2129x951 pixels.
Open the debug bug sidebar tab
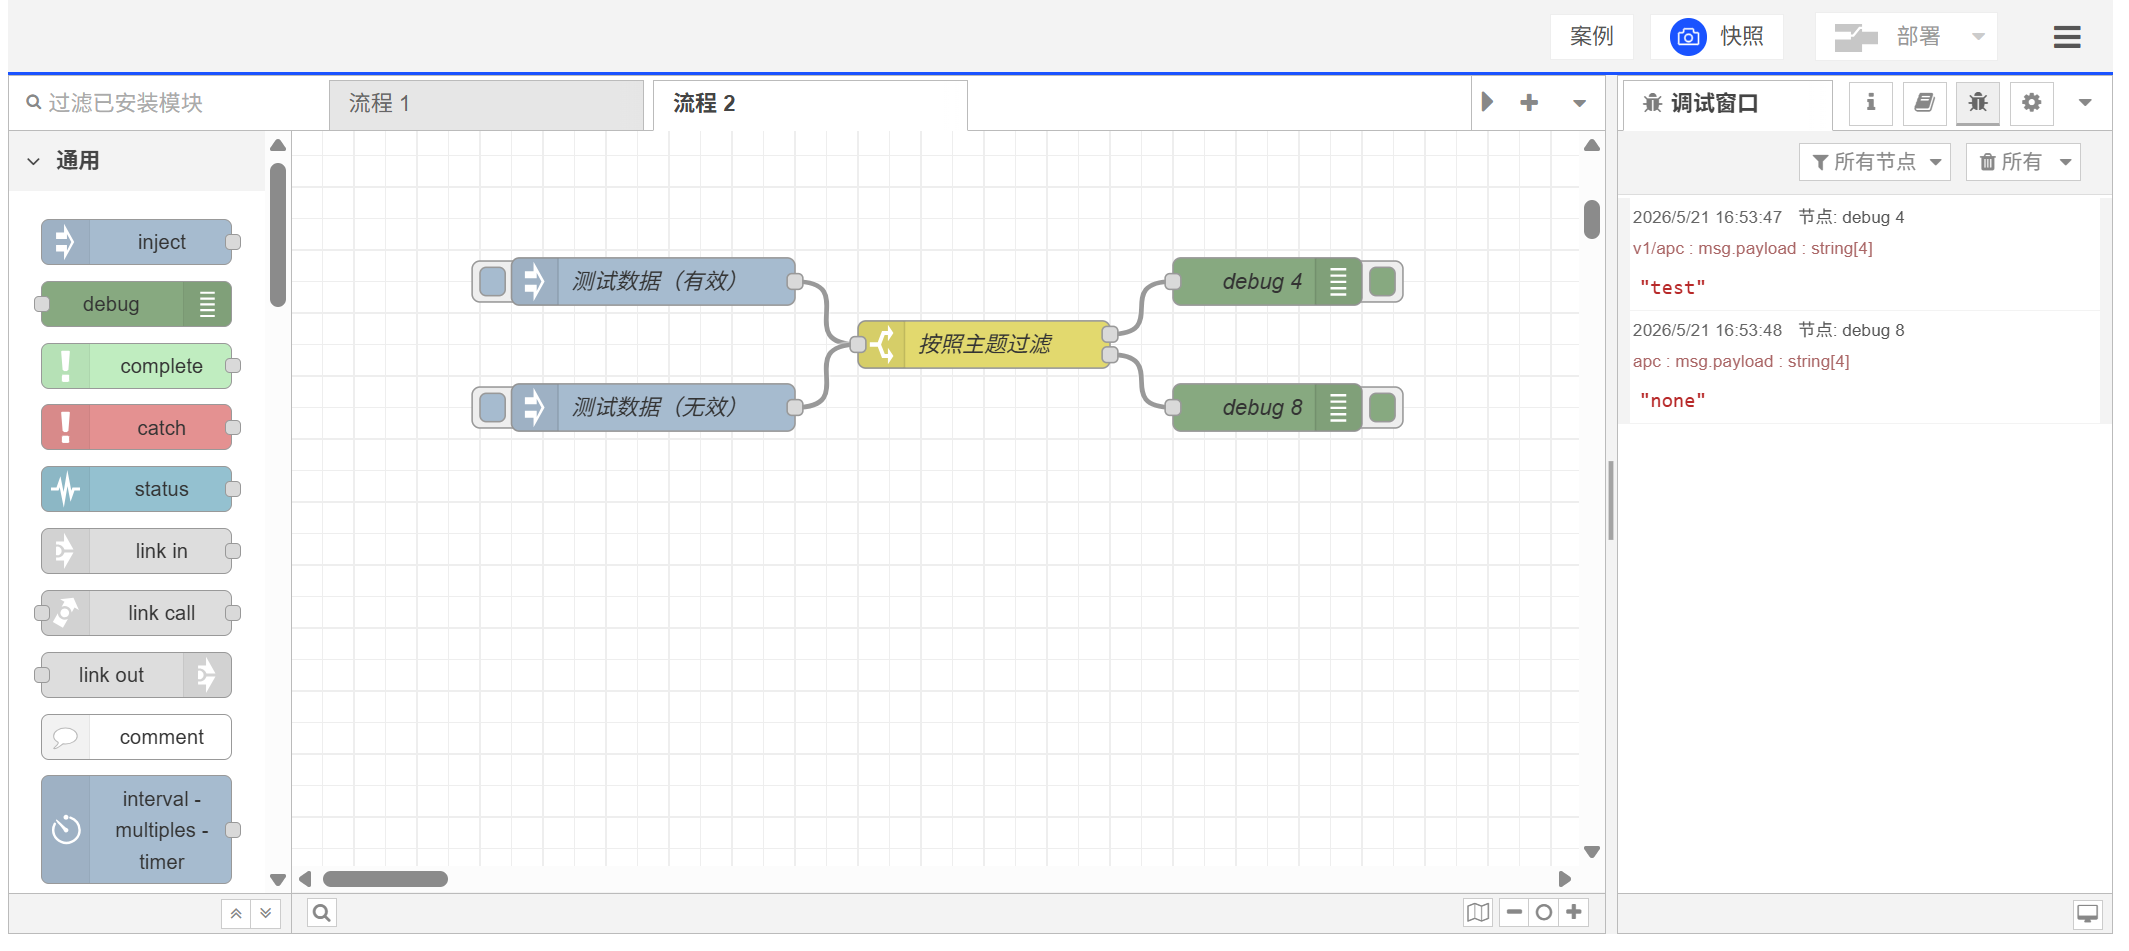1978,103
